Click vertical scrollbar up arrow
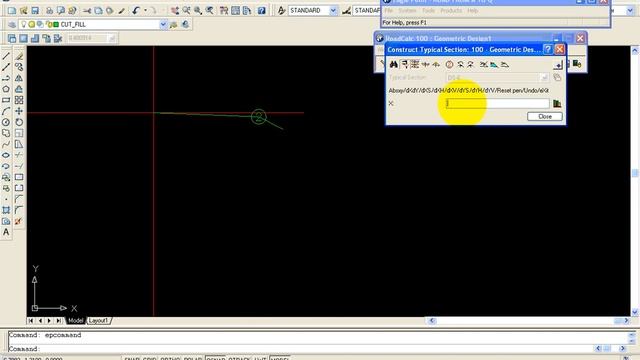 click(x=635, y=51)
